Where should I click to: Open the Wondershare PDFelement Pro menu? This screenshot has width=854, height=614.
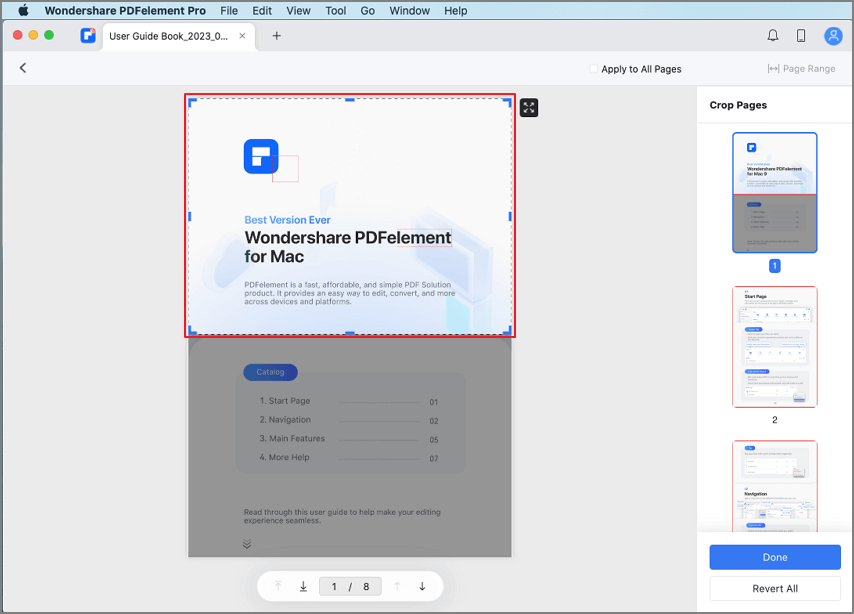click(x=125, y=10)
